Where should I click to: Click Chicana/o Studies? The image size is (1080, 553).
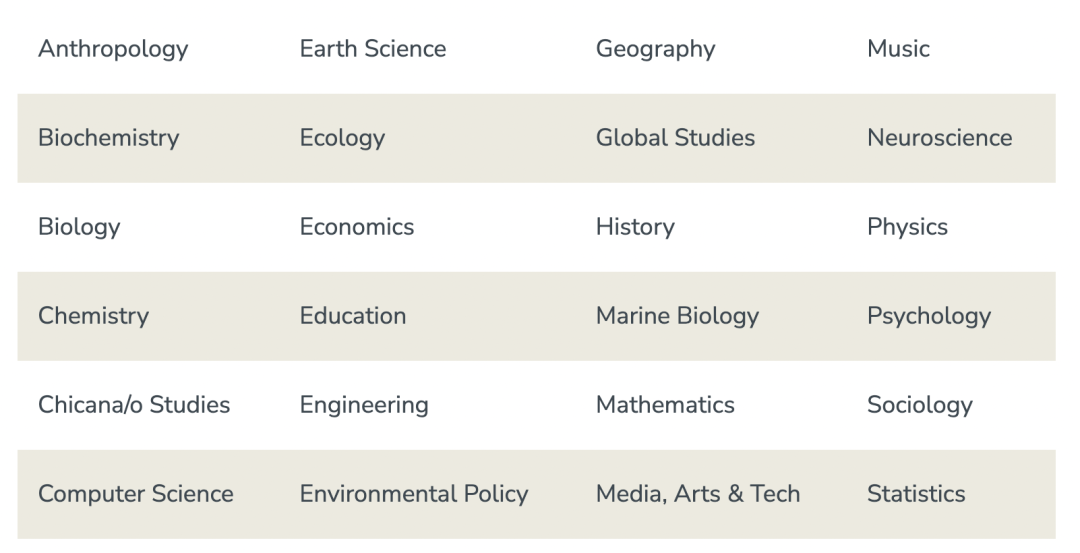134,404
